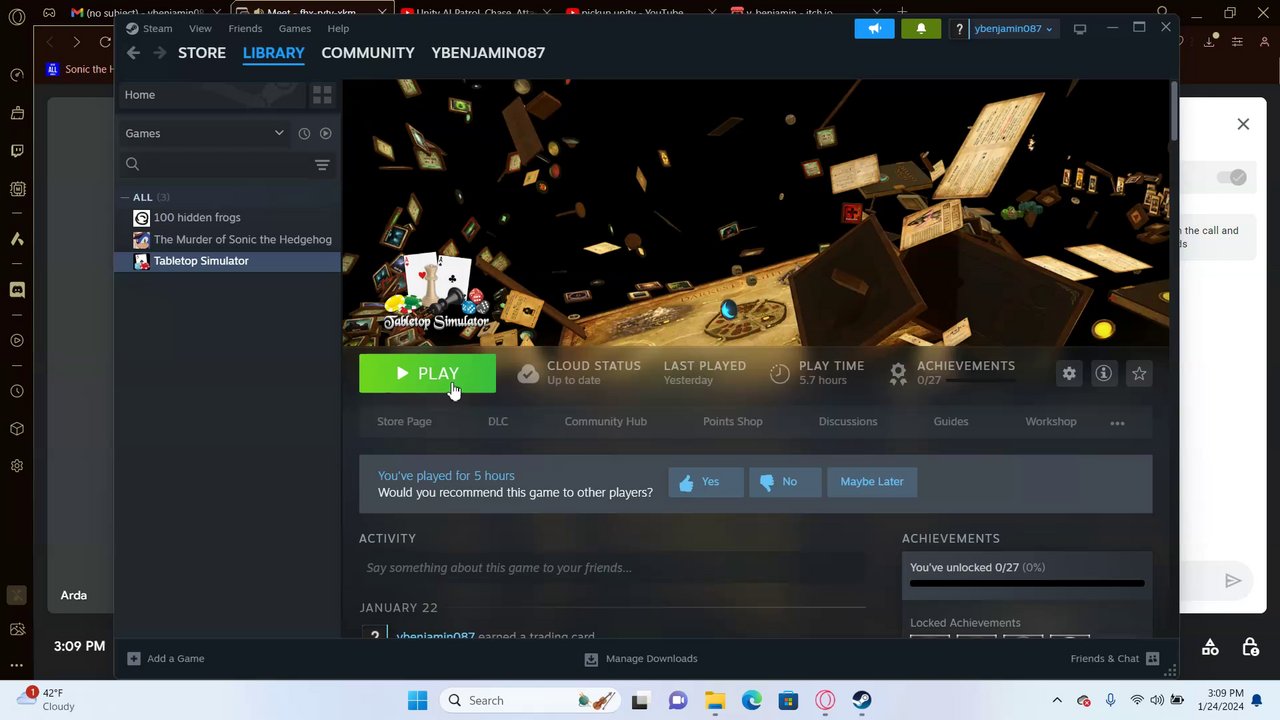Image resolution: width=1280 pixels, height=720 pixels.
Task: Open the DLC link
Action: 498,421
